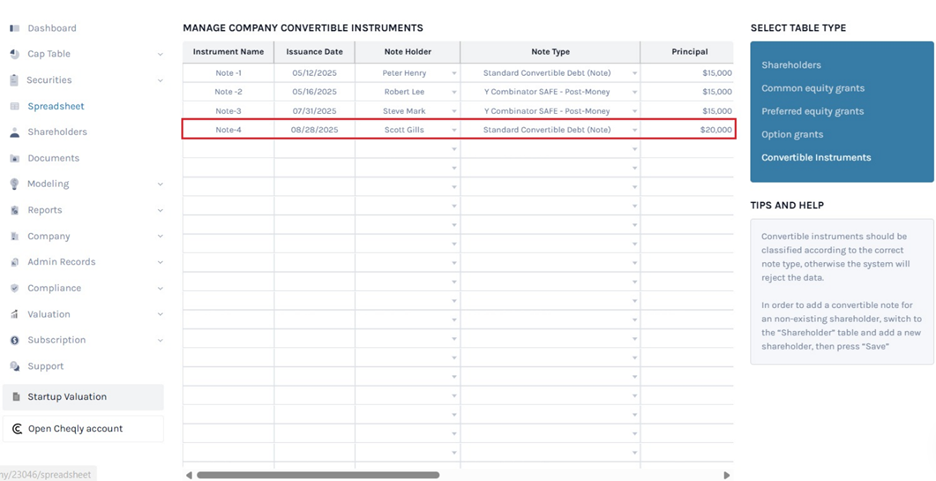The height and width of the screenshot is (481, 936).
Task: Click the horizontal scrollbar under the table
Action: coord(318,475)
